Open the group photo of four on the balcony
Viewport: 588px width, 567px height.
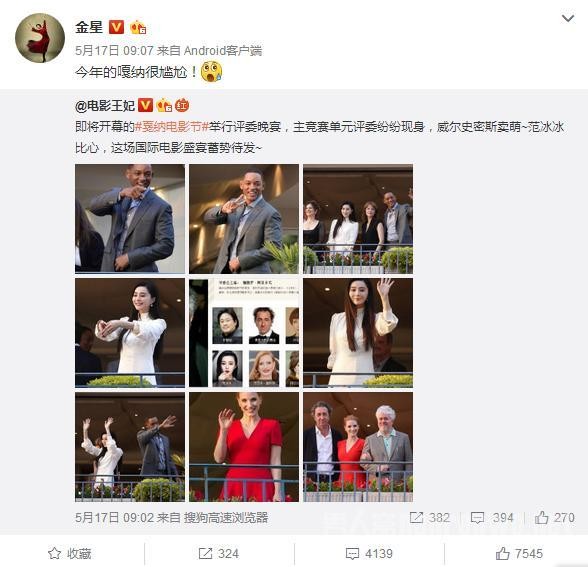click(x=358, y=219)
